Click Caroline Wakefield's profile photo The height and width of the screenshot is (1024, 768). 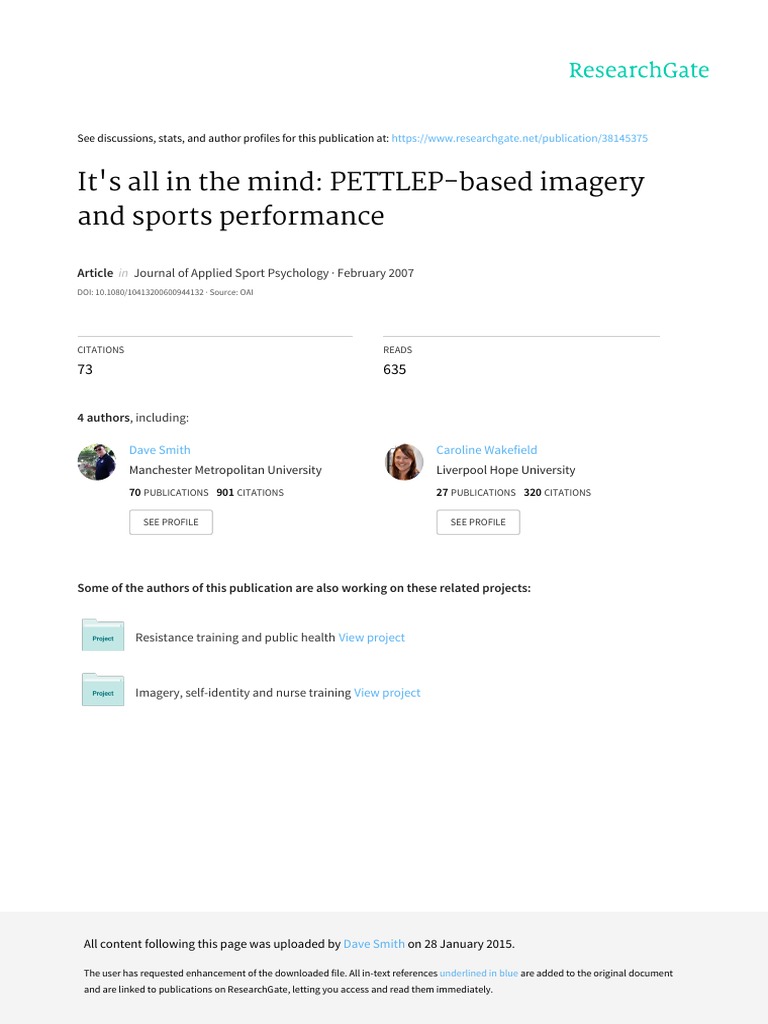(404, 462)
